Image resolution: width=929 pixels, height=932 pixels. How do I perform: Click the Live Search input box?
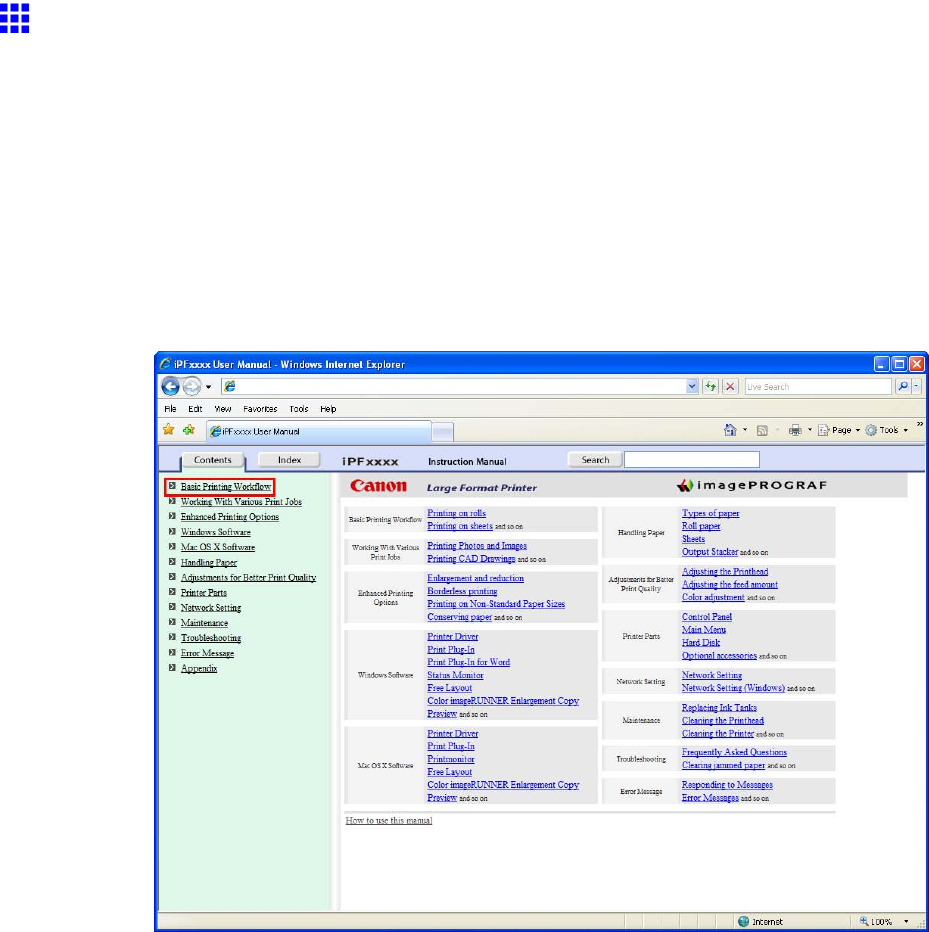[x=818, y=386]
